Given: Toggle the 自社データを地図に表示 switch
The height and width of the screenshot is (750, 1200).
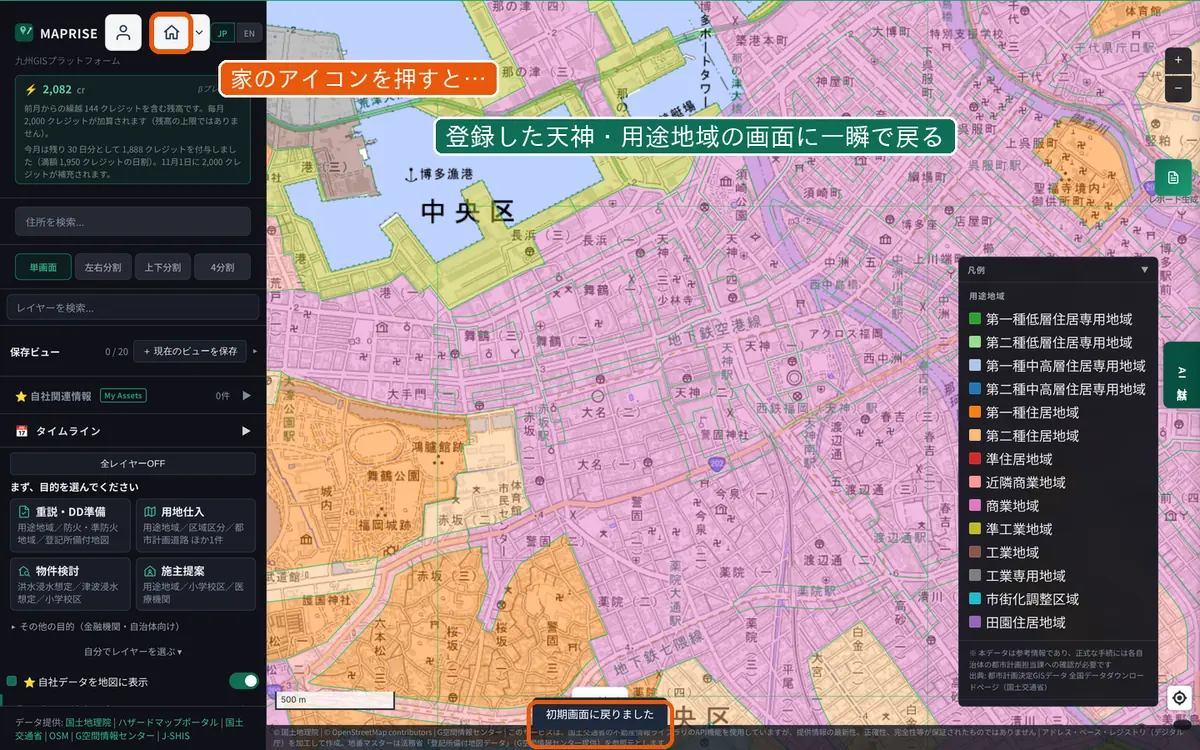Looking at the screenshot, I should pos(244,681).
